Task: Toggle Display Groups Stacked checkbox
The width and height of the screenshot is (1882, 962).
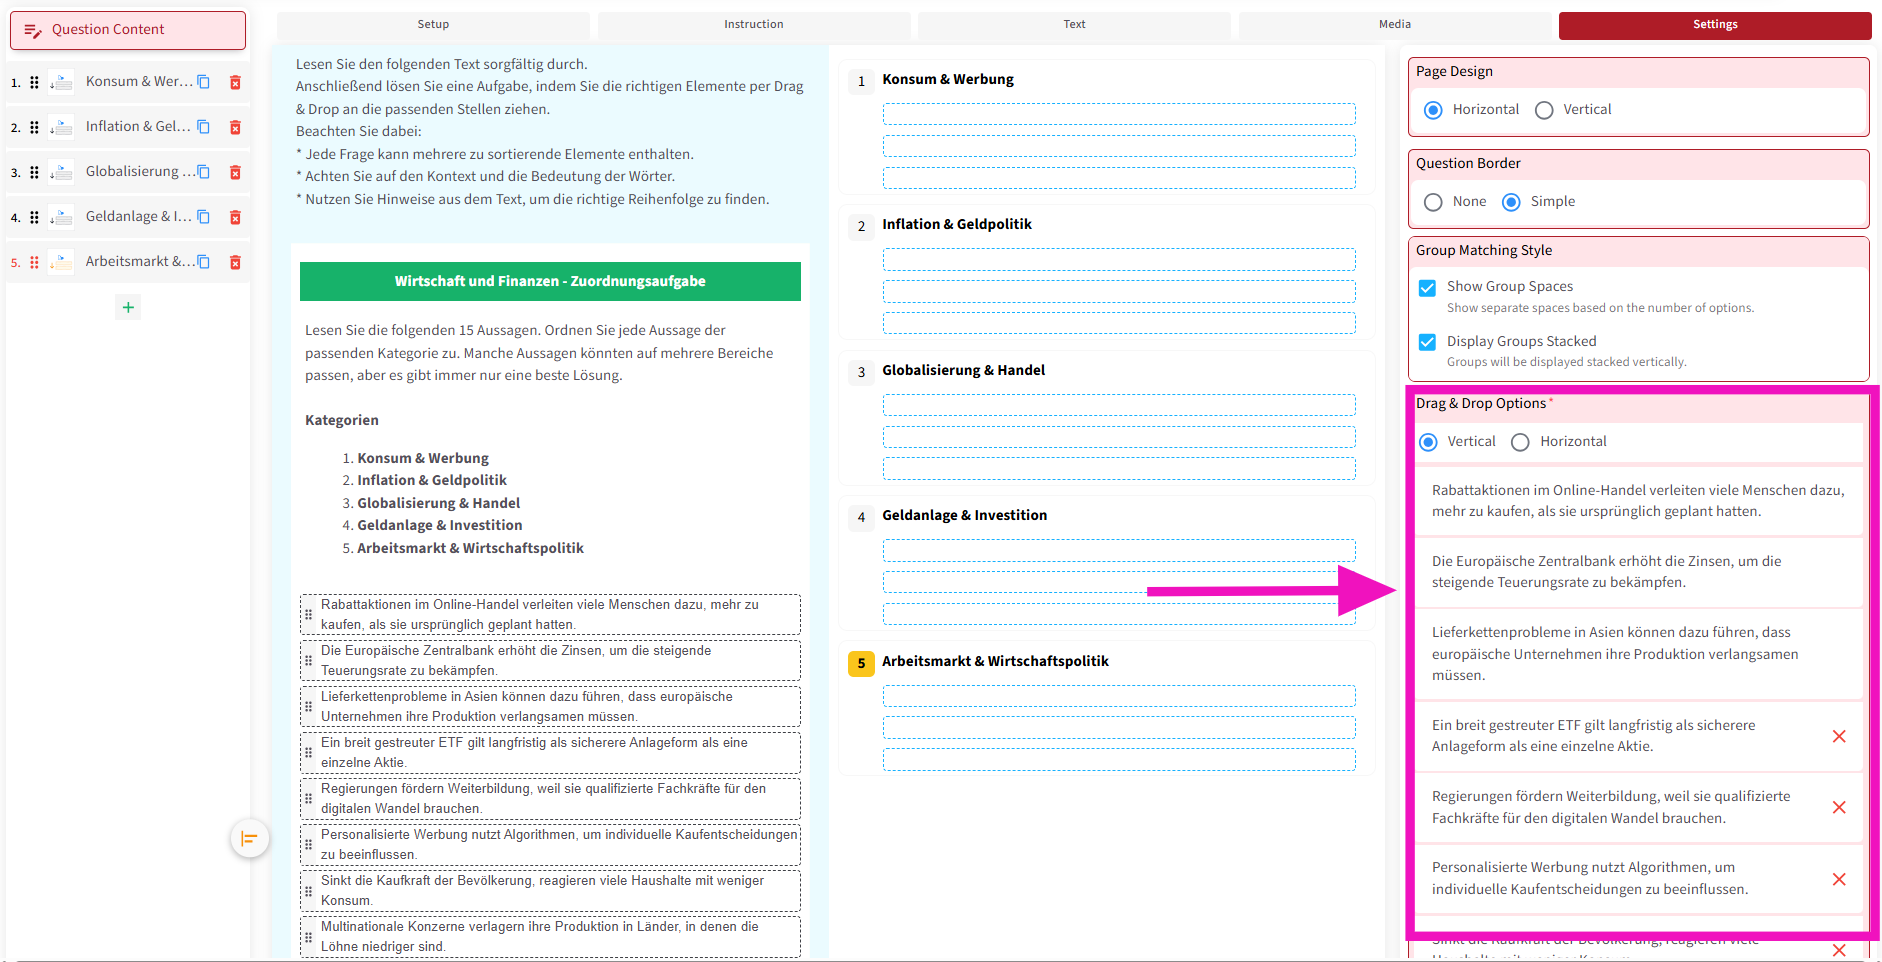Action: [x=1428, y=342]
